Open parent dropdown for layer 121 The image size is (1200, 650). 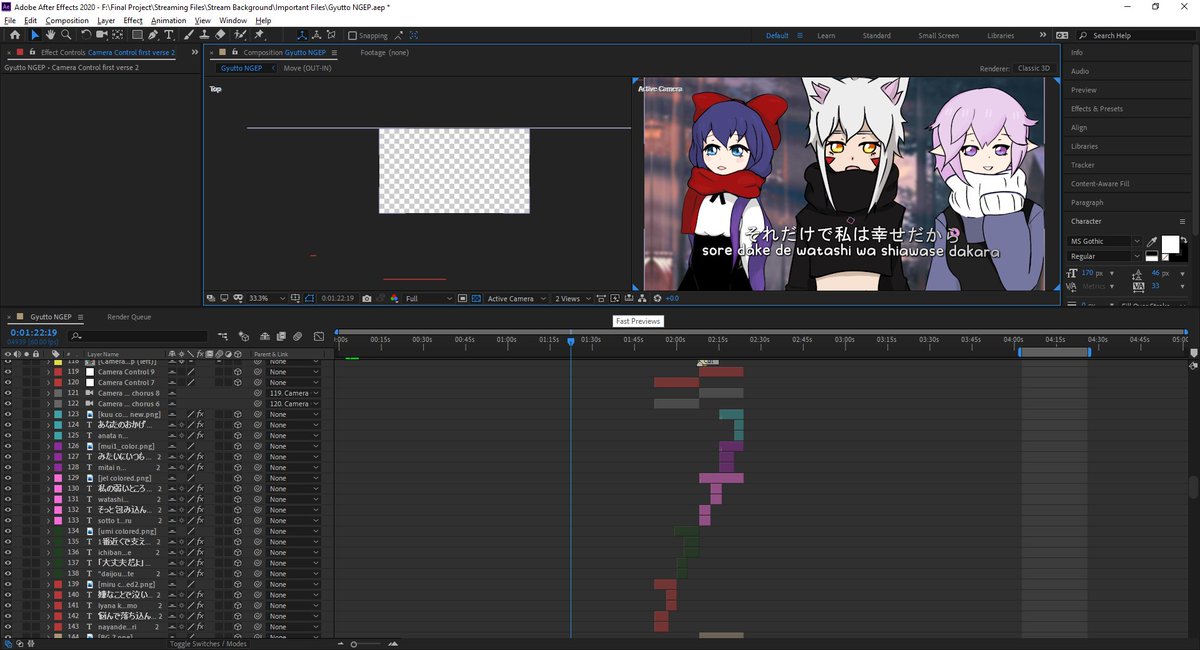coord(295,393)
